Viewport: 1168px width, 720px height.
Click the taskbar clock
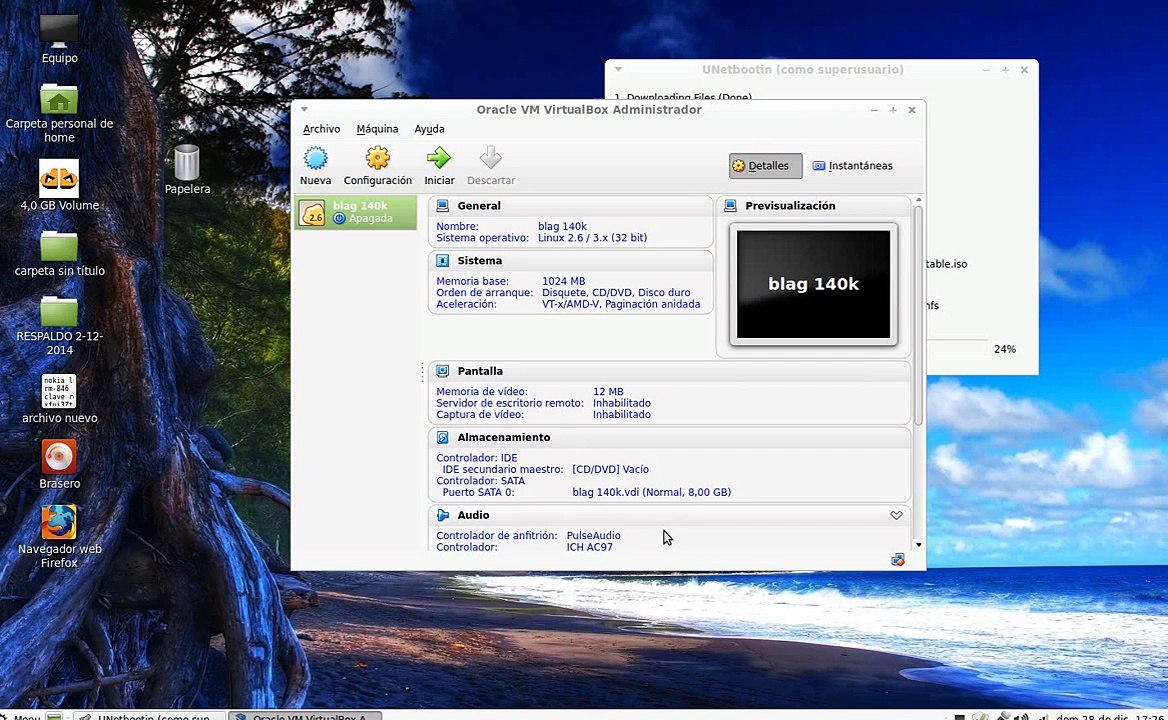point(1110,716)
